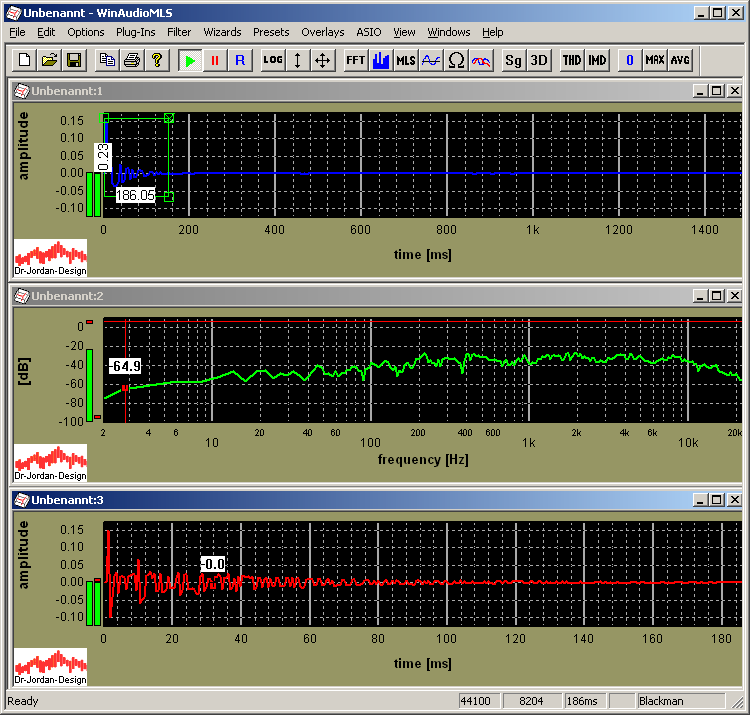Click the 3D plot toolbar button
Viewport: 750px width, 715px height.
pyautogui.click(x=538, y=60)
